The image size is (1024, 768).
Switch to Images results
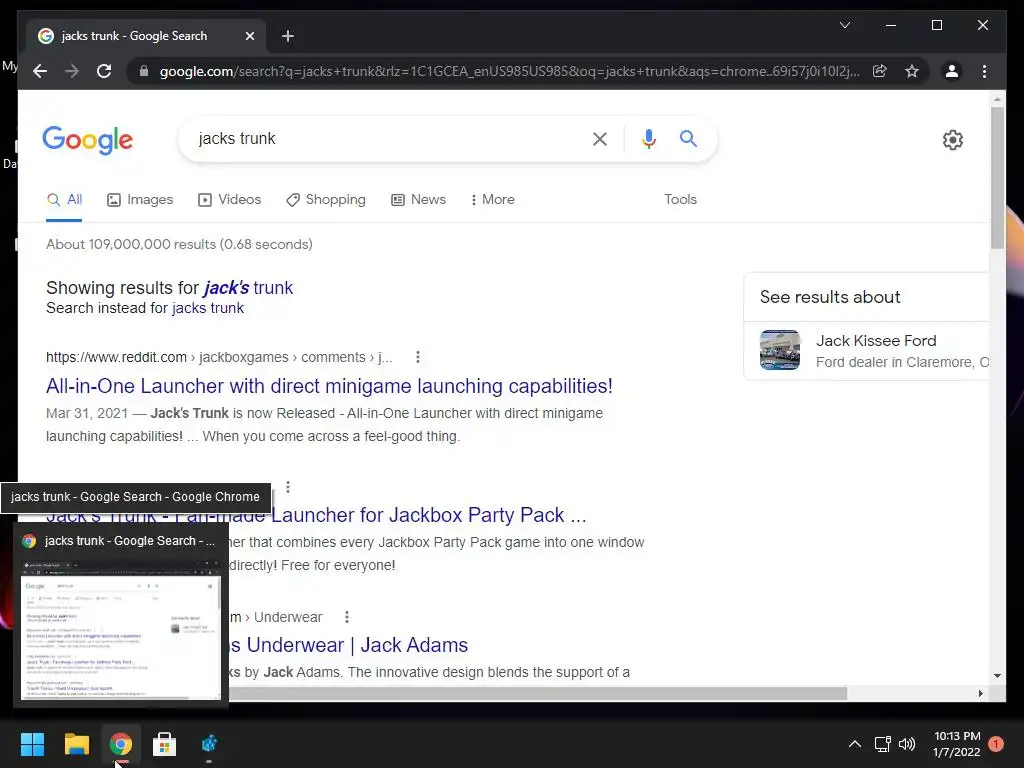(140, 199)
